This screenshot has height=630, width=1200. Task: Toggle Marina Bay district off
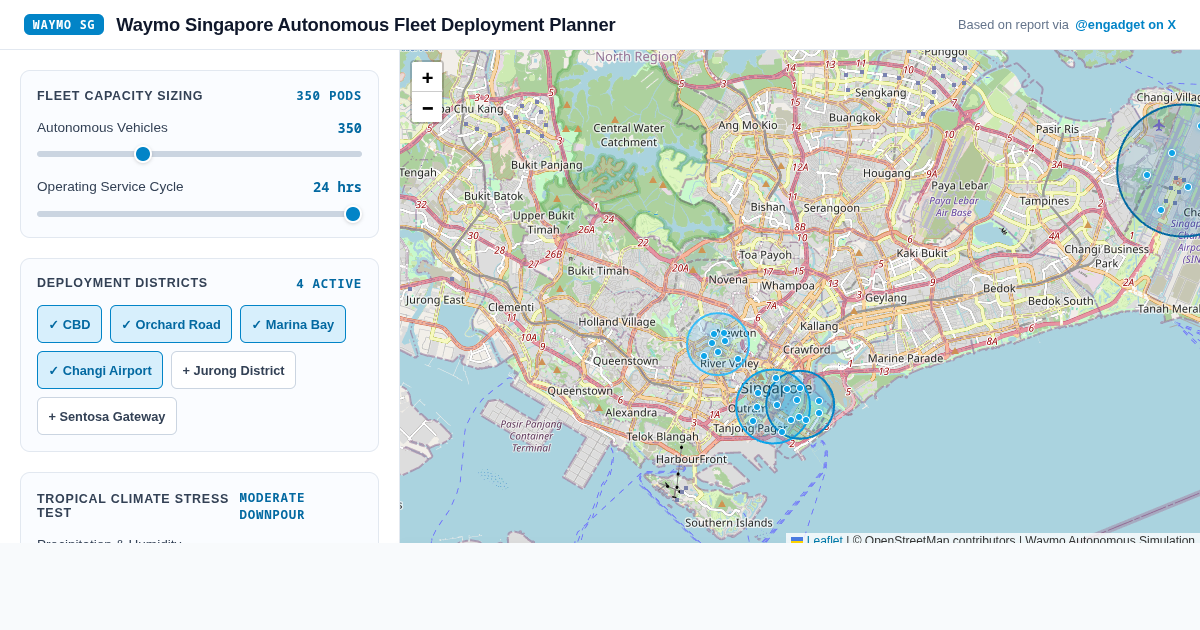click(x=293, y=324)
